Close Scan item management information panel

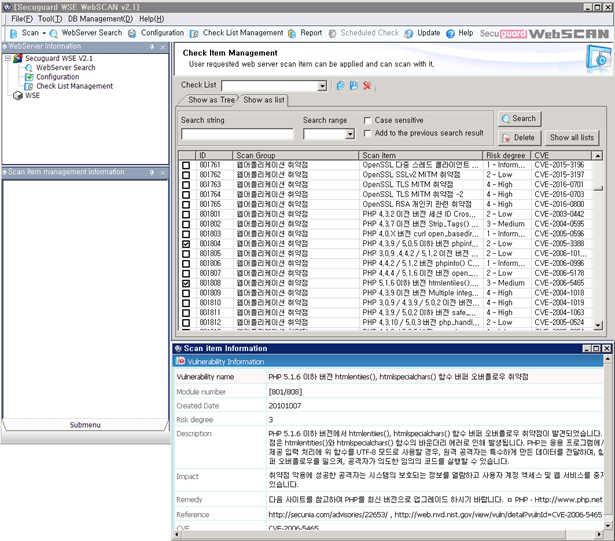click(163, 173)
